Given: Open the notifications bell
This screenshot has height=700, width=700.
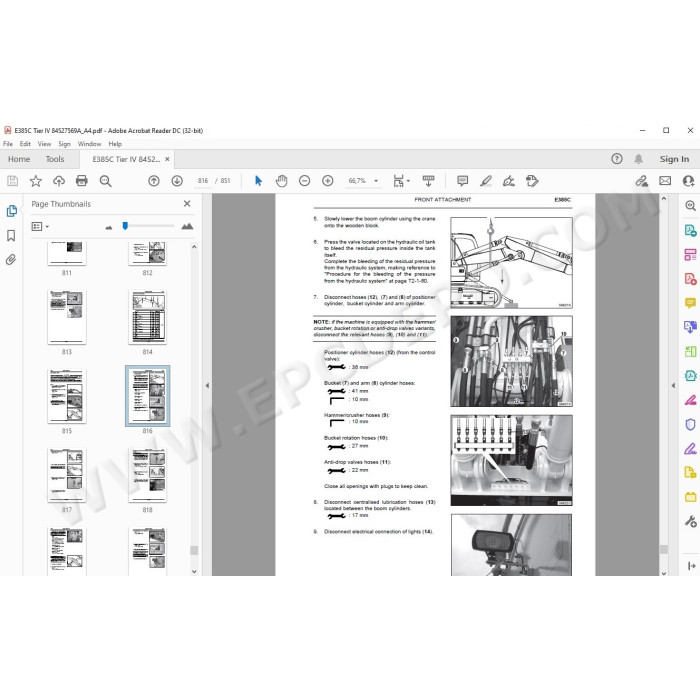Looking at the screenshot, I should coord(638,159).
